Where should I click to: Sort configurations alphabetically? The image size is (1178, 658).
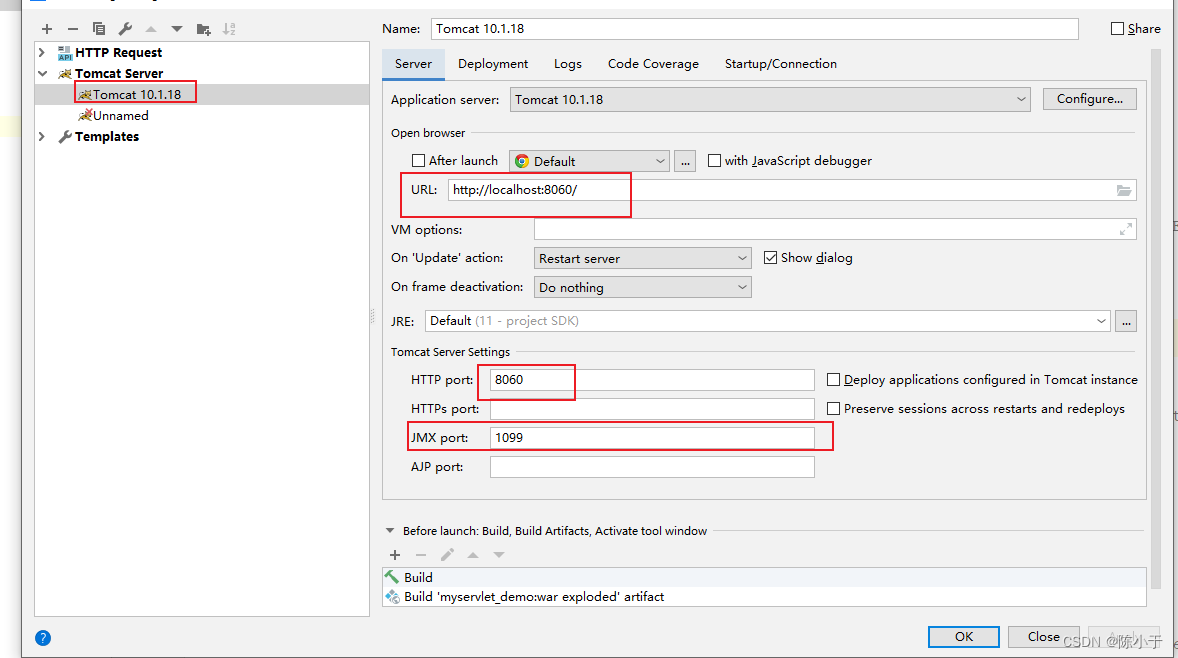[228, 29]
